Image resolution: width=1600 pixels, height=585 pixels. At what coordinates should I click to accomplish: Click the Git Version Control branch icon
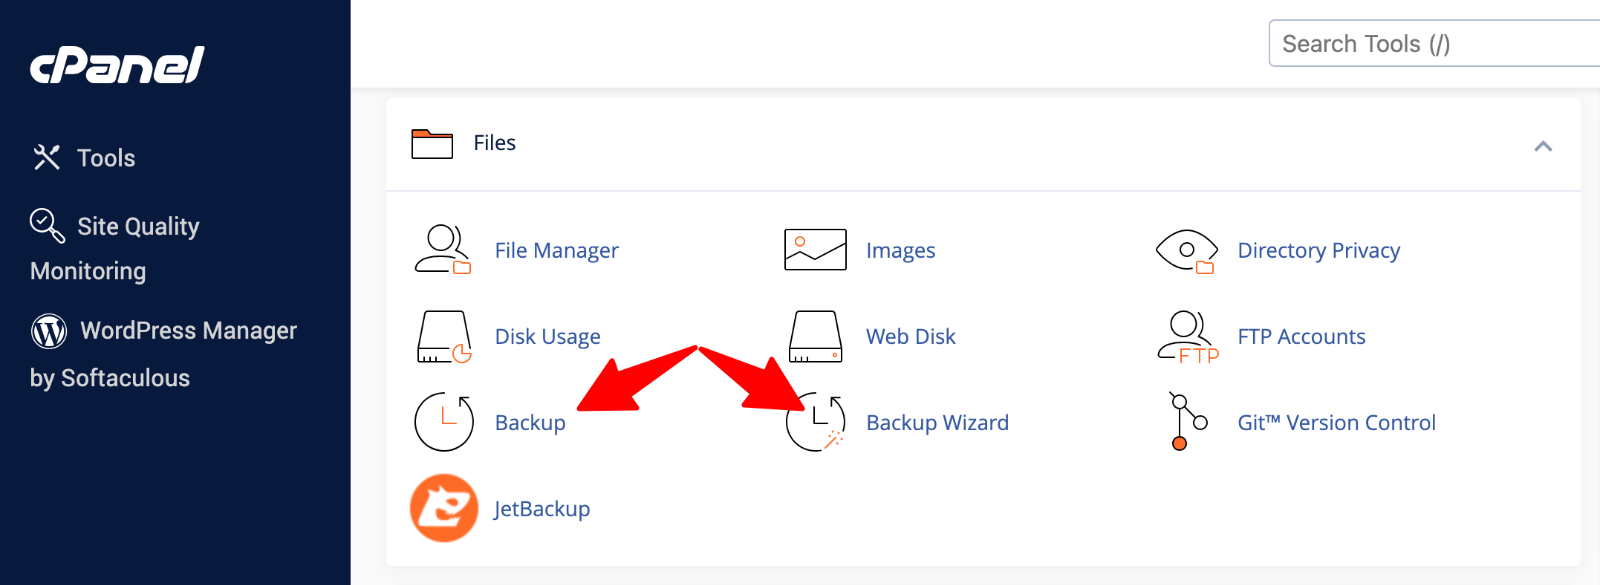[1188, 422]
